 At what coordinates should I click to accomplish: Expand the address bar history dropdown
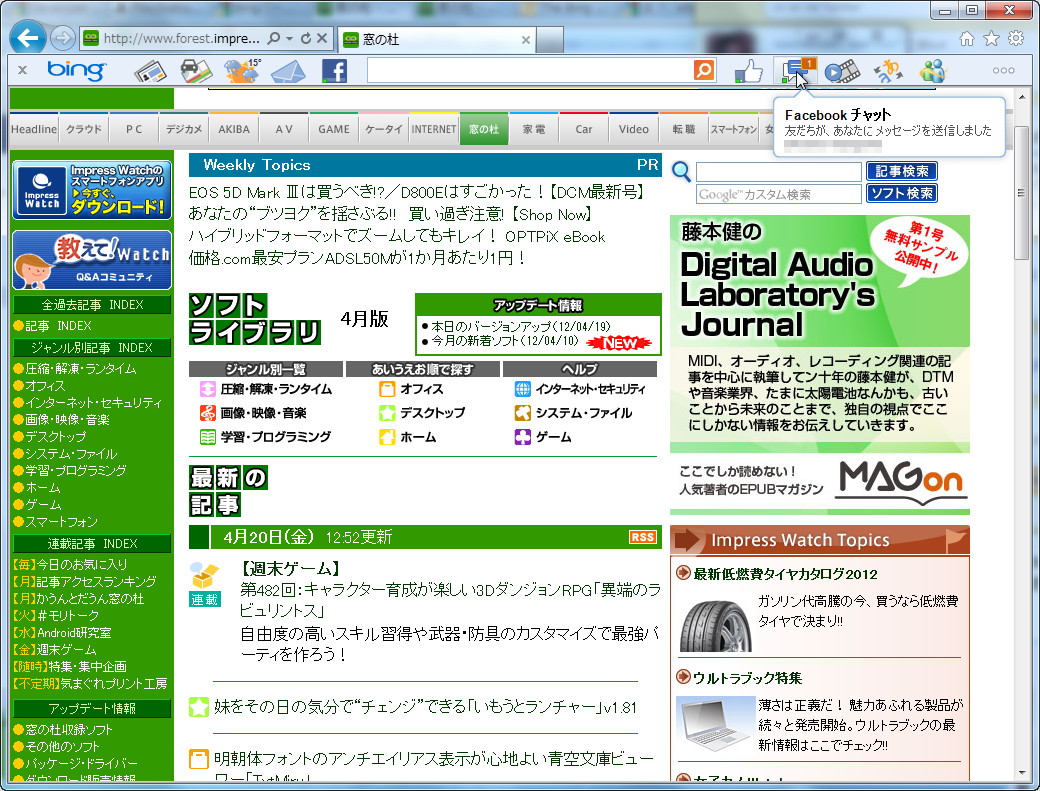coord(290,37)
